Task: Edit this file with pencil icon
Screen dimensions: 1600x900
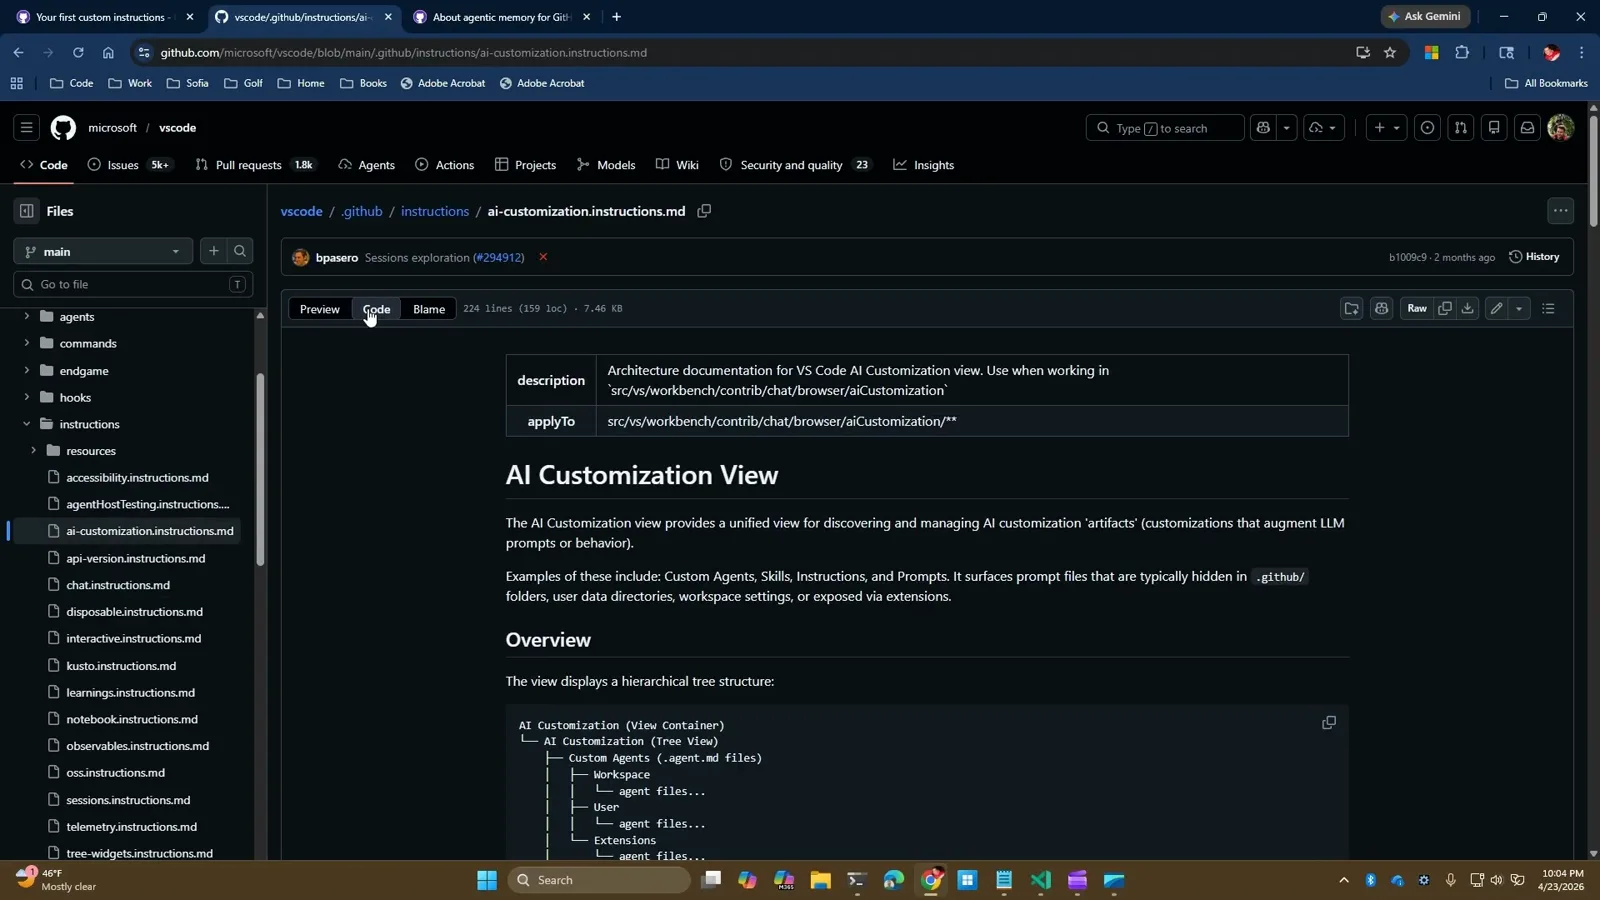Action: click(x=1496, y=309)
